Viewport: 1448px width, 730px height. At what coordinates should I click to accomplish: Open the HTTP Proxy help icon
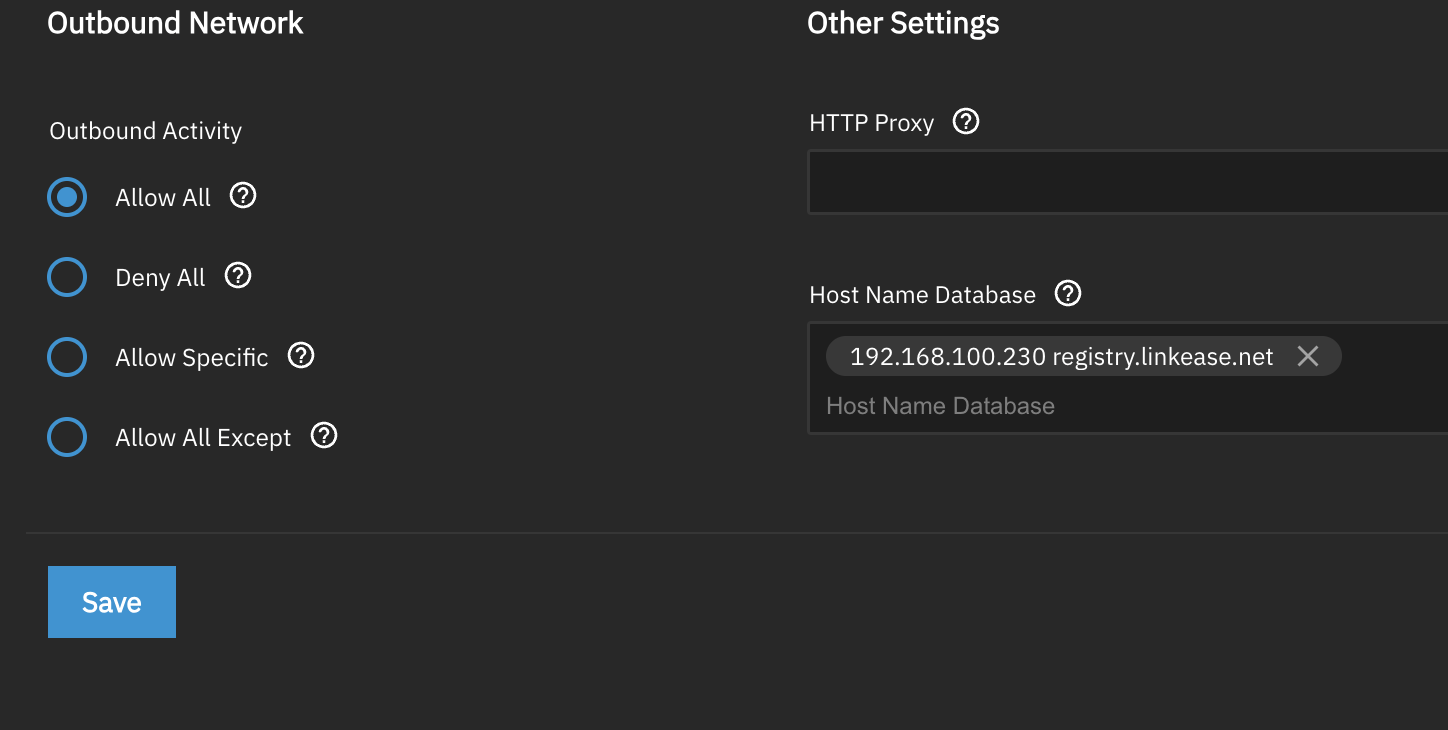(x=966, y=122)
